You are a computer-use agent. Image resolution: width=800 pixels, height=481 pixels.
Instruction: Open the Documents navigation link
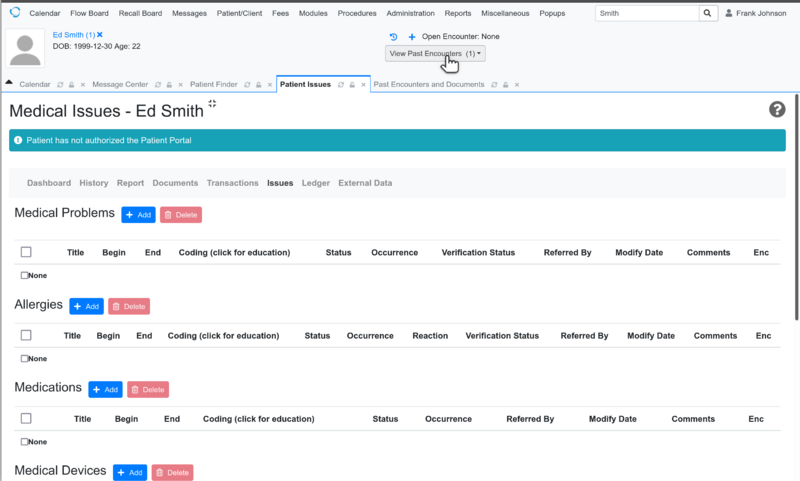(175, 183)
